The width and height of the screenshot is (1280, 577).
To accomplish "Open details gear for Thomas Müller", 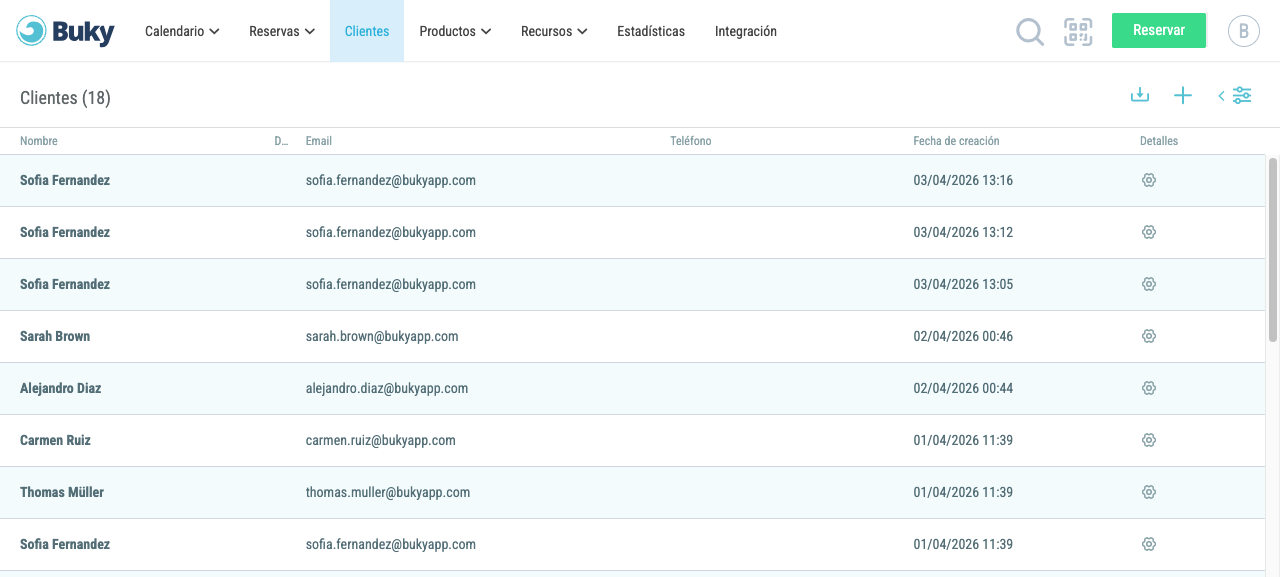I will pyautogui.click(x=1149, y=492).
